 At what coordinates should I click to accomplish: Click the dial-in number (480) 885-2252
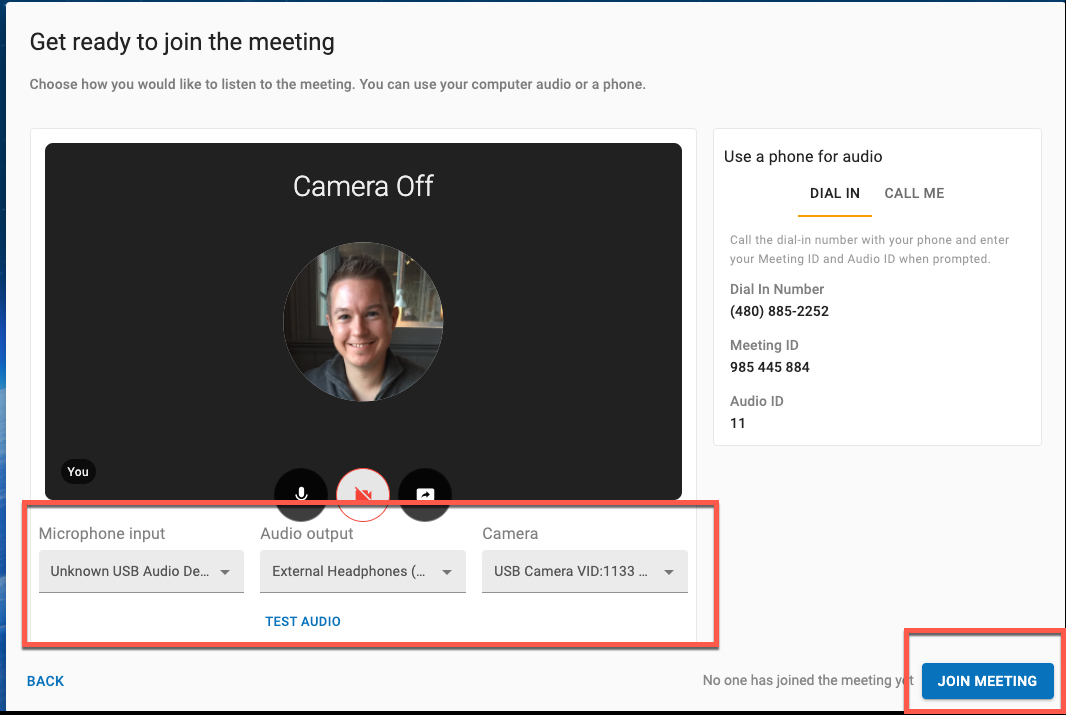click(779, 311)
